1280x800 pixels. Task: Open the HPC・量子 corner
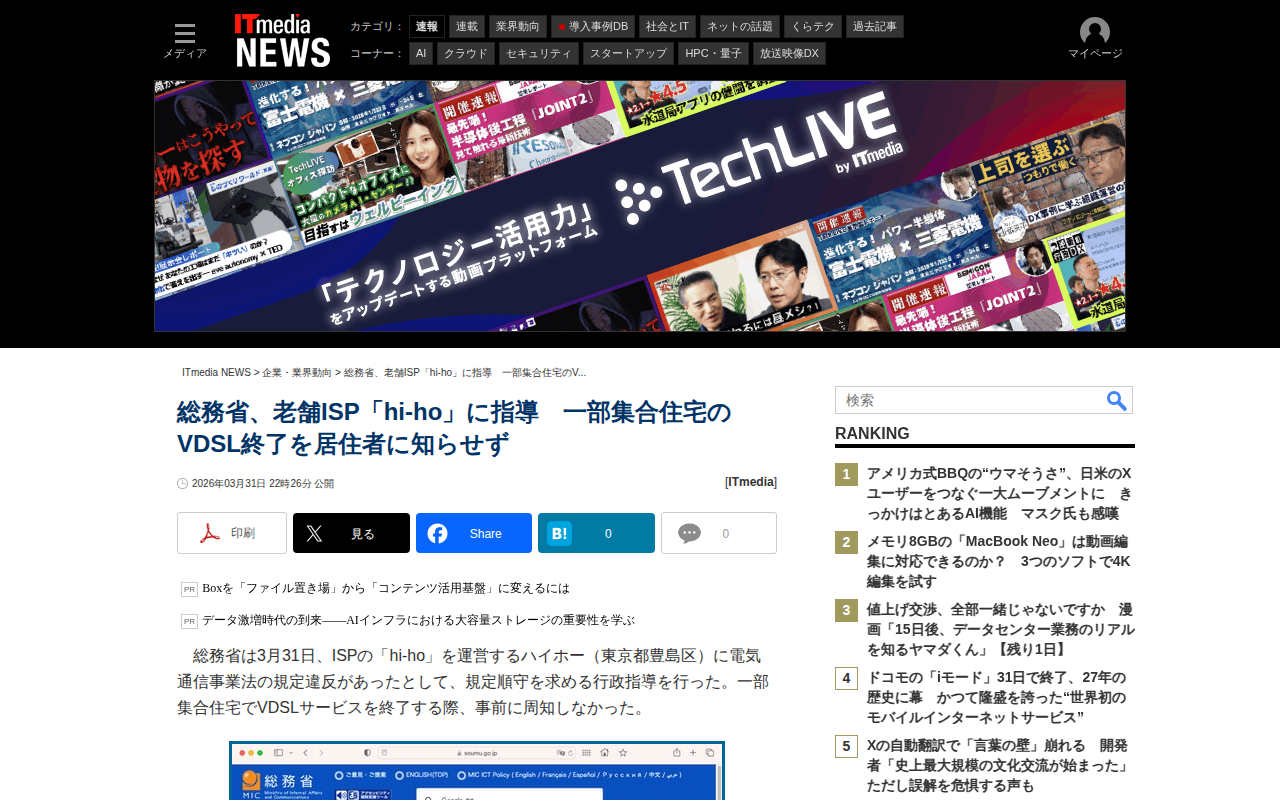click(x=713, y=53)
